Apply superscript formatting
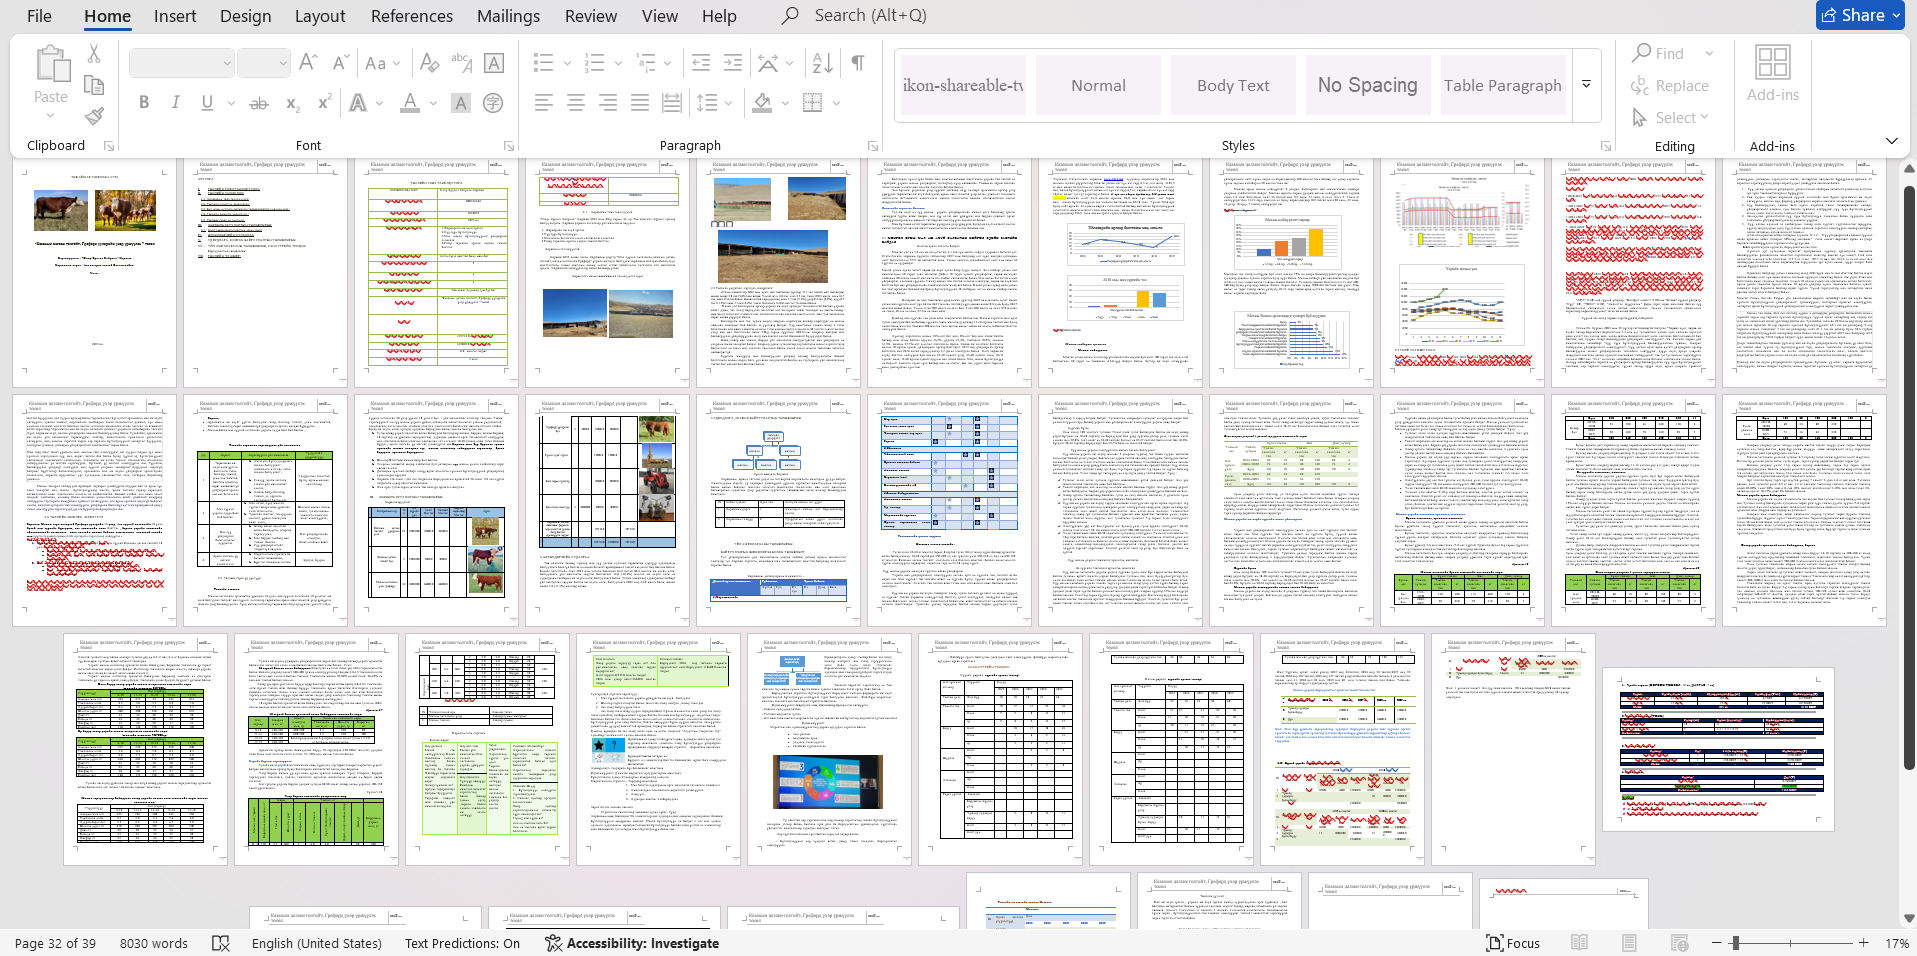Viewport: 1917px width, 956px height. [324, 103]
